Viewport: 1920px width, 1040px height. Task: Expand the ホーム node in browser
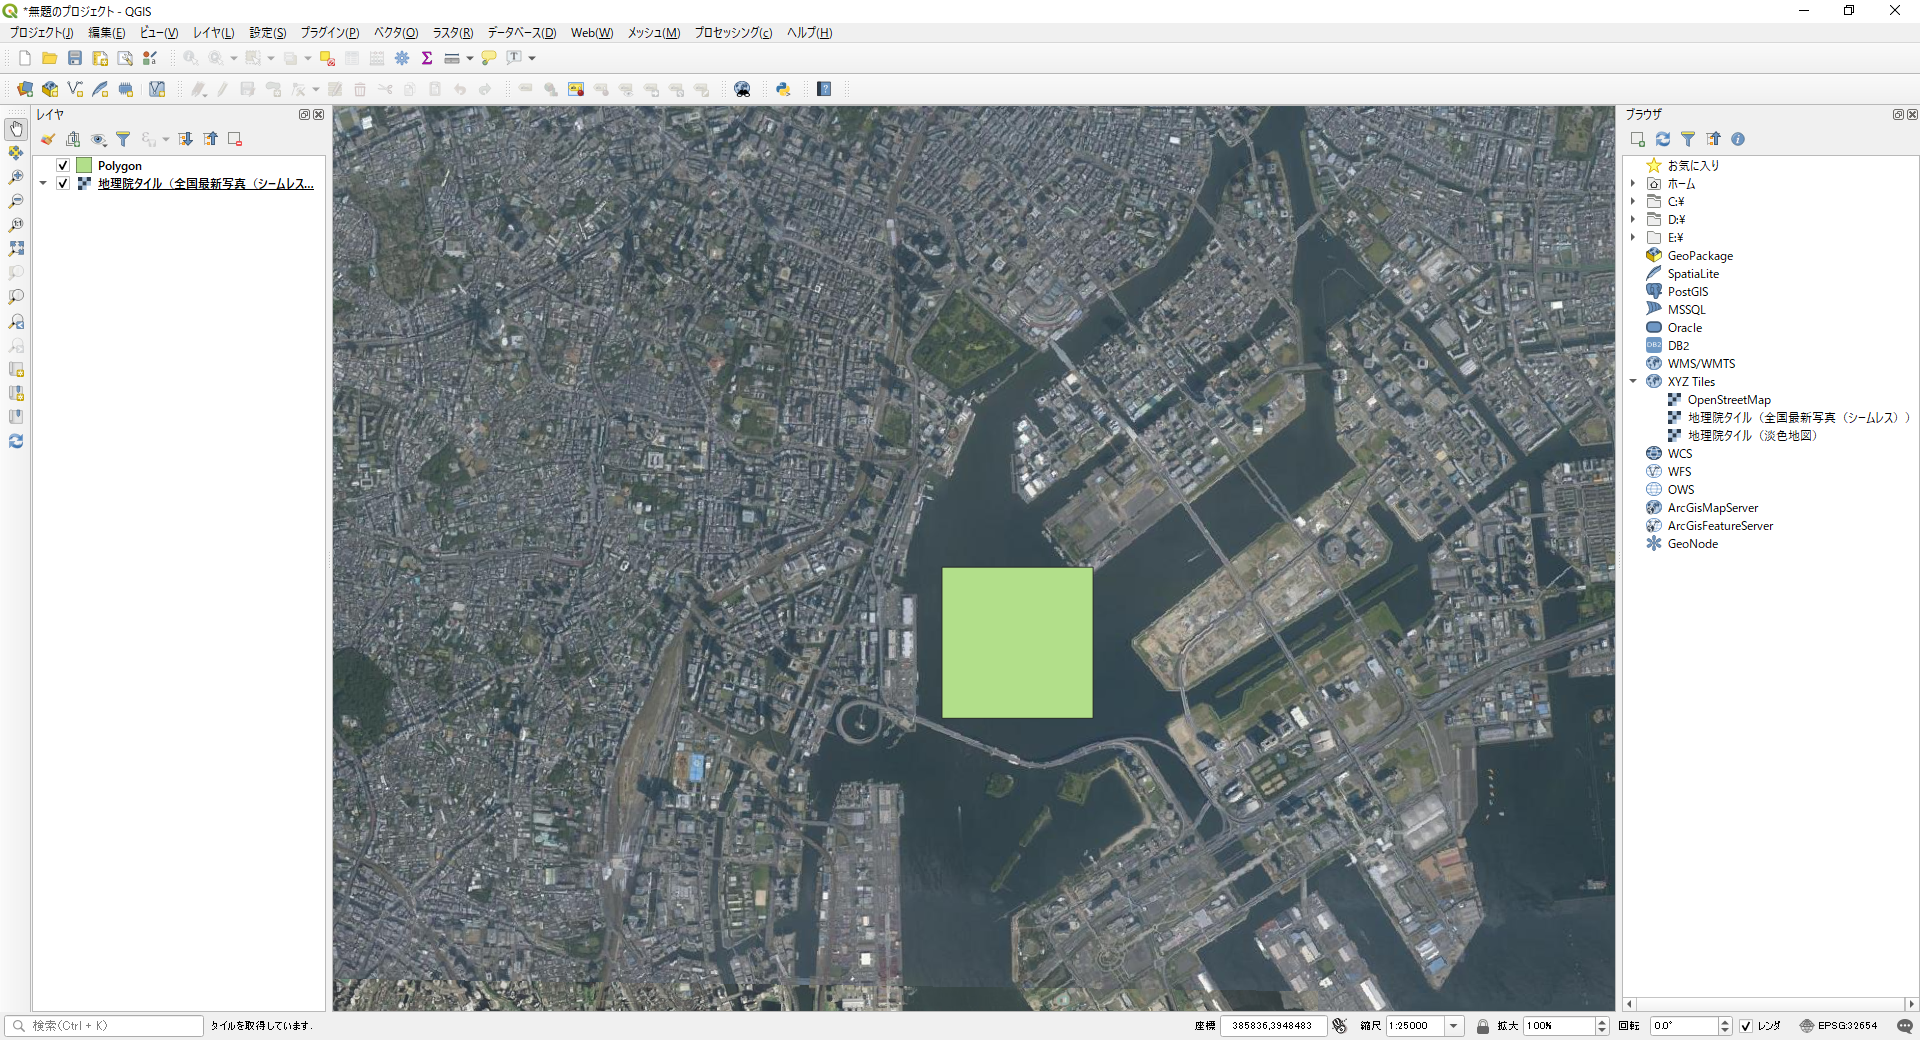(1634, 184)
